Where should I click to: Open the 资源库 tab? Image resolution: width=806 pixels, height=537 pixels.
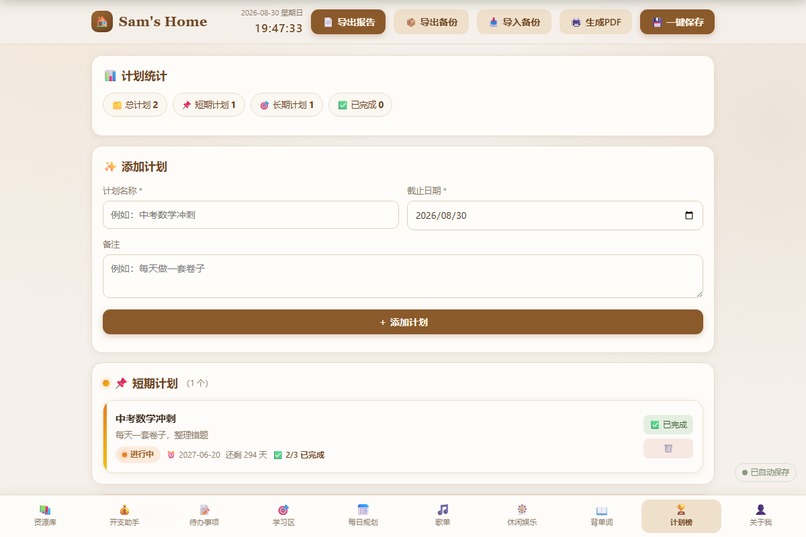pos(45,515)
